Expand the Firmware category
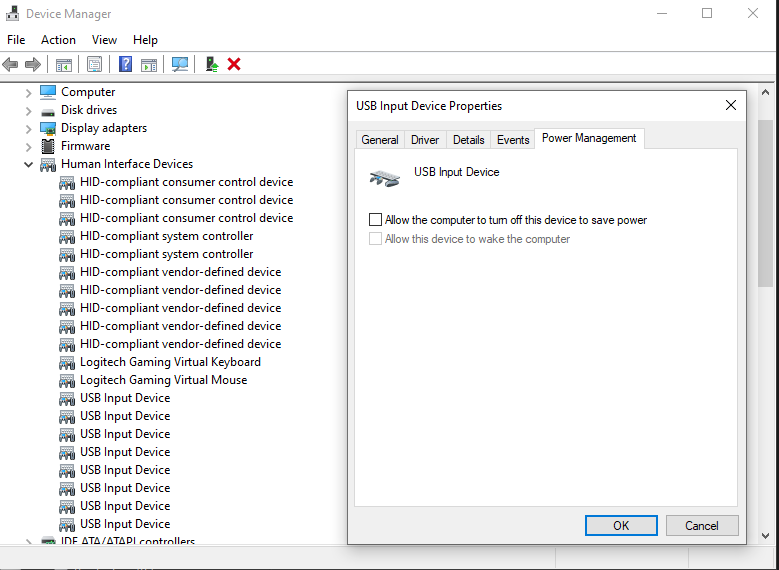The width and height of the screenshot is (779, 570). pyautogui.click(x=29, y=146)
